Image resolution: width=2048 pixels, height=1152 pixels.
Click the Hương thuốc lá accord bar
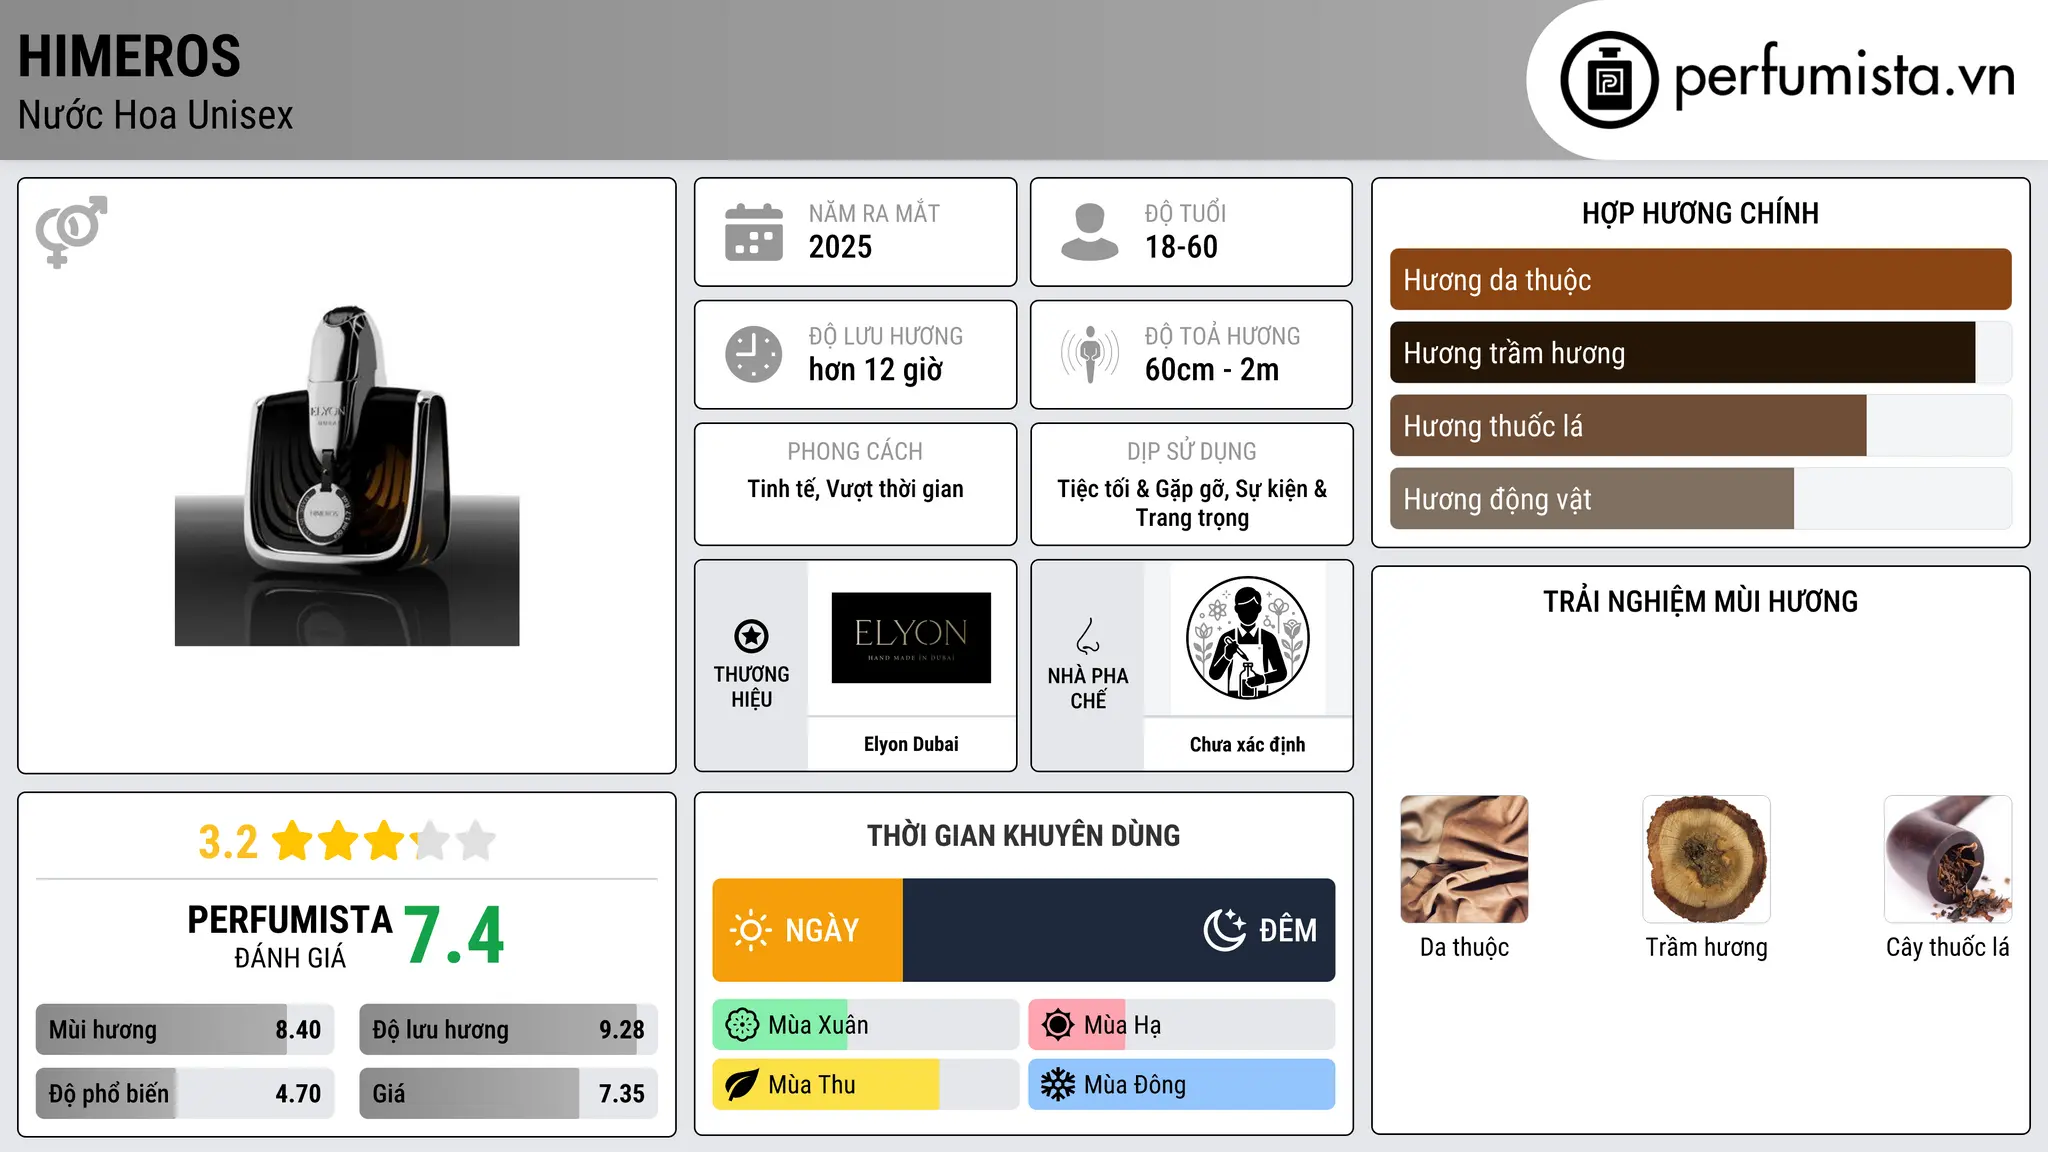point(1700,426)
